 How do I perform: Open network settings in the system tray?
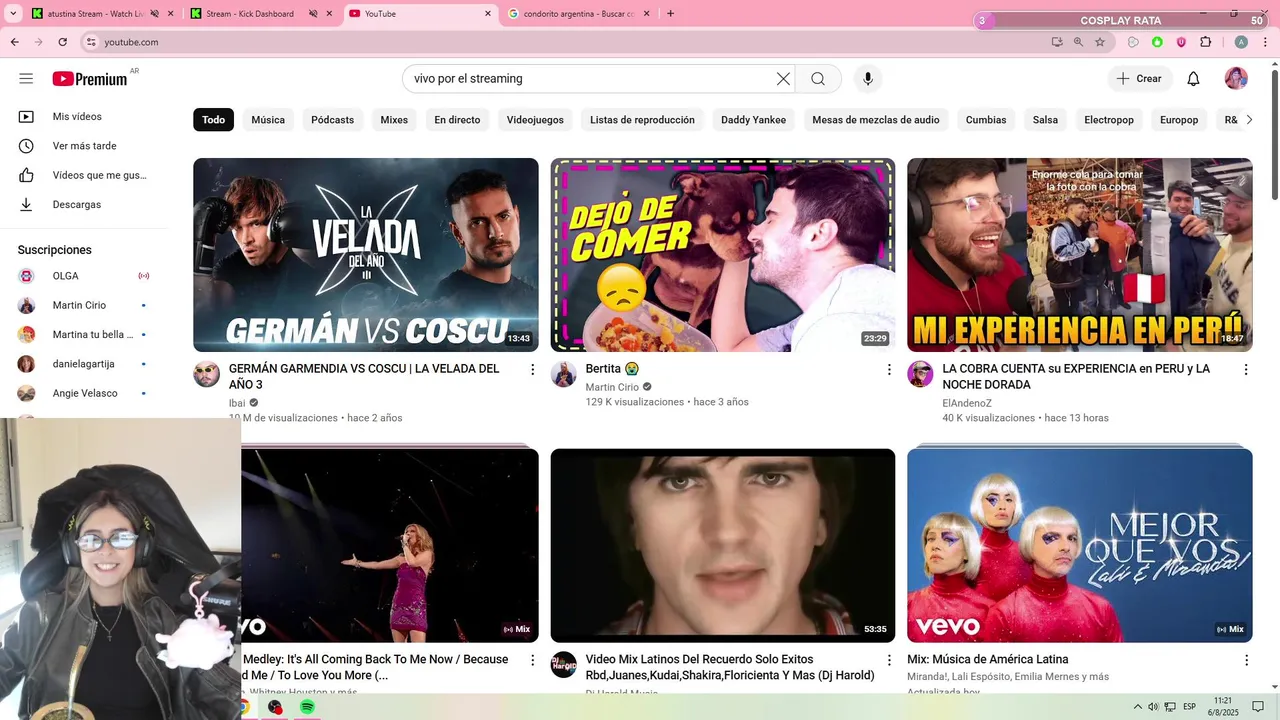1170,707
